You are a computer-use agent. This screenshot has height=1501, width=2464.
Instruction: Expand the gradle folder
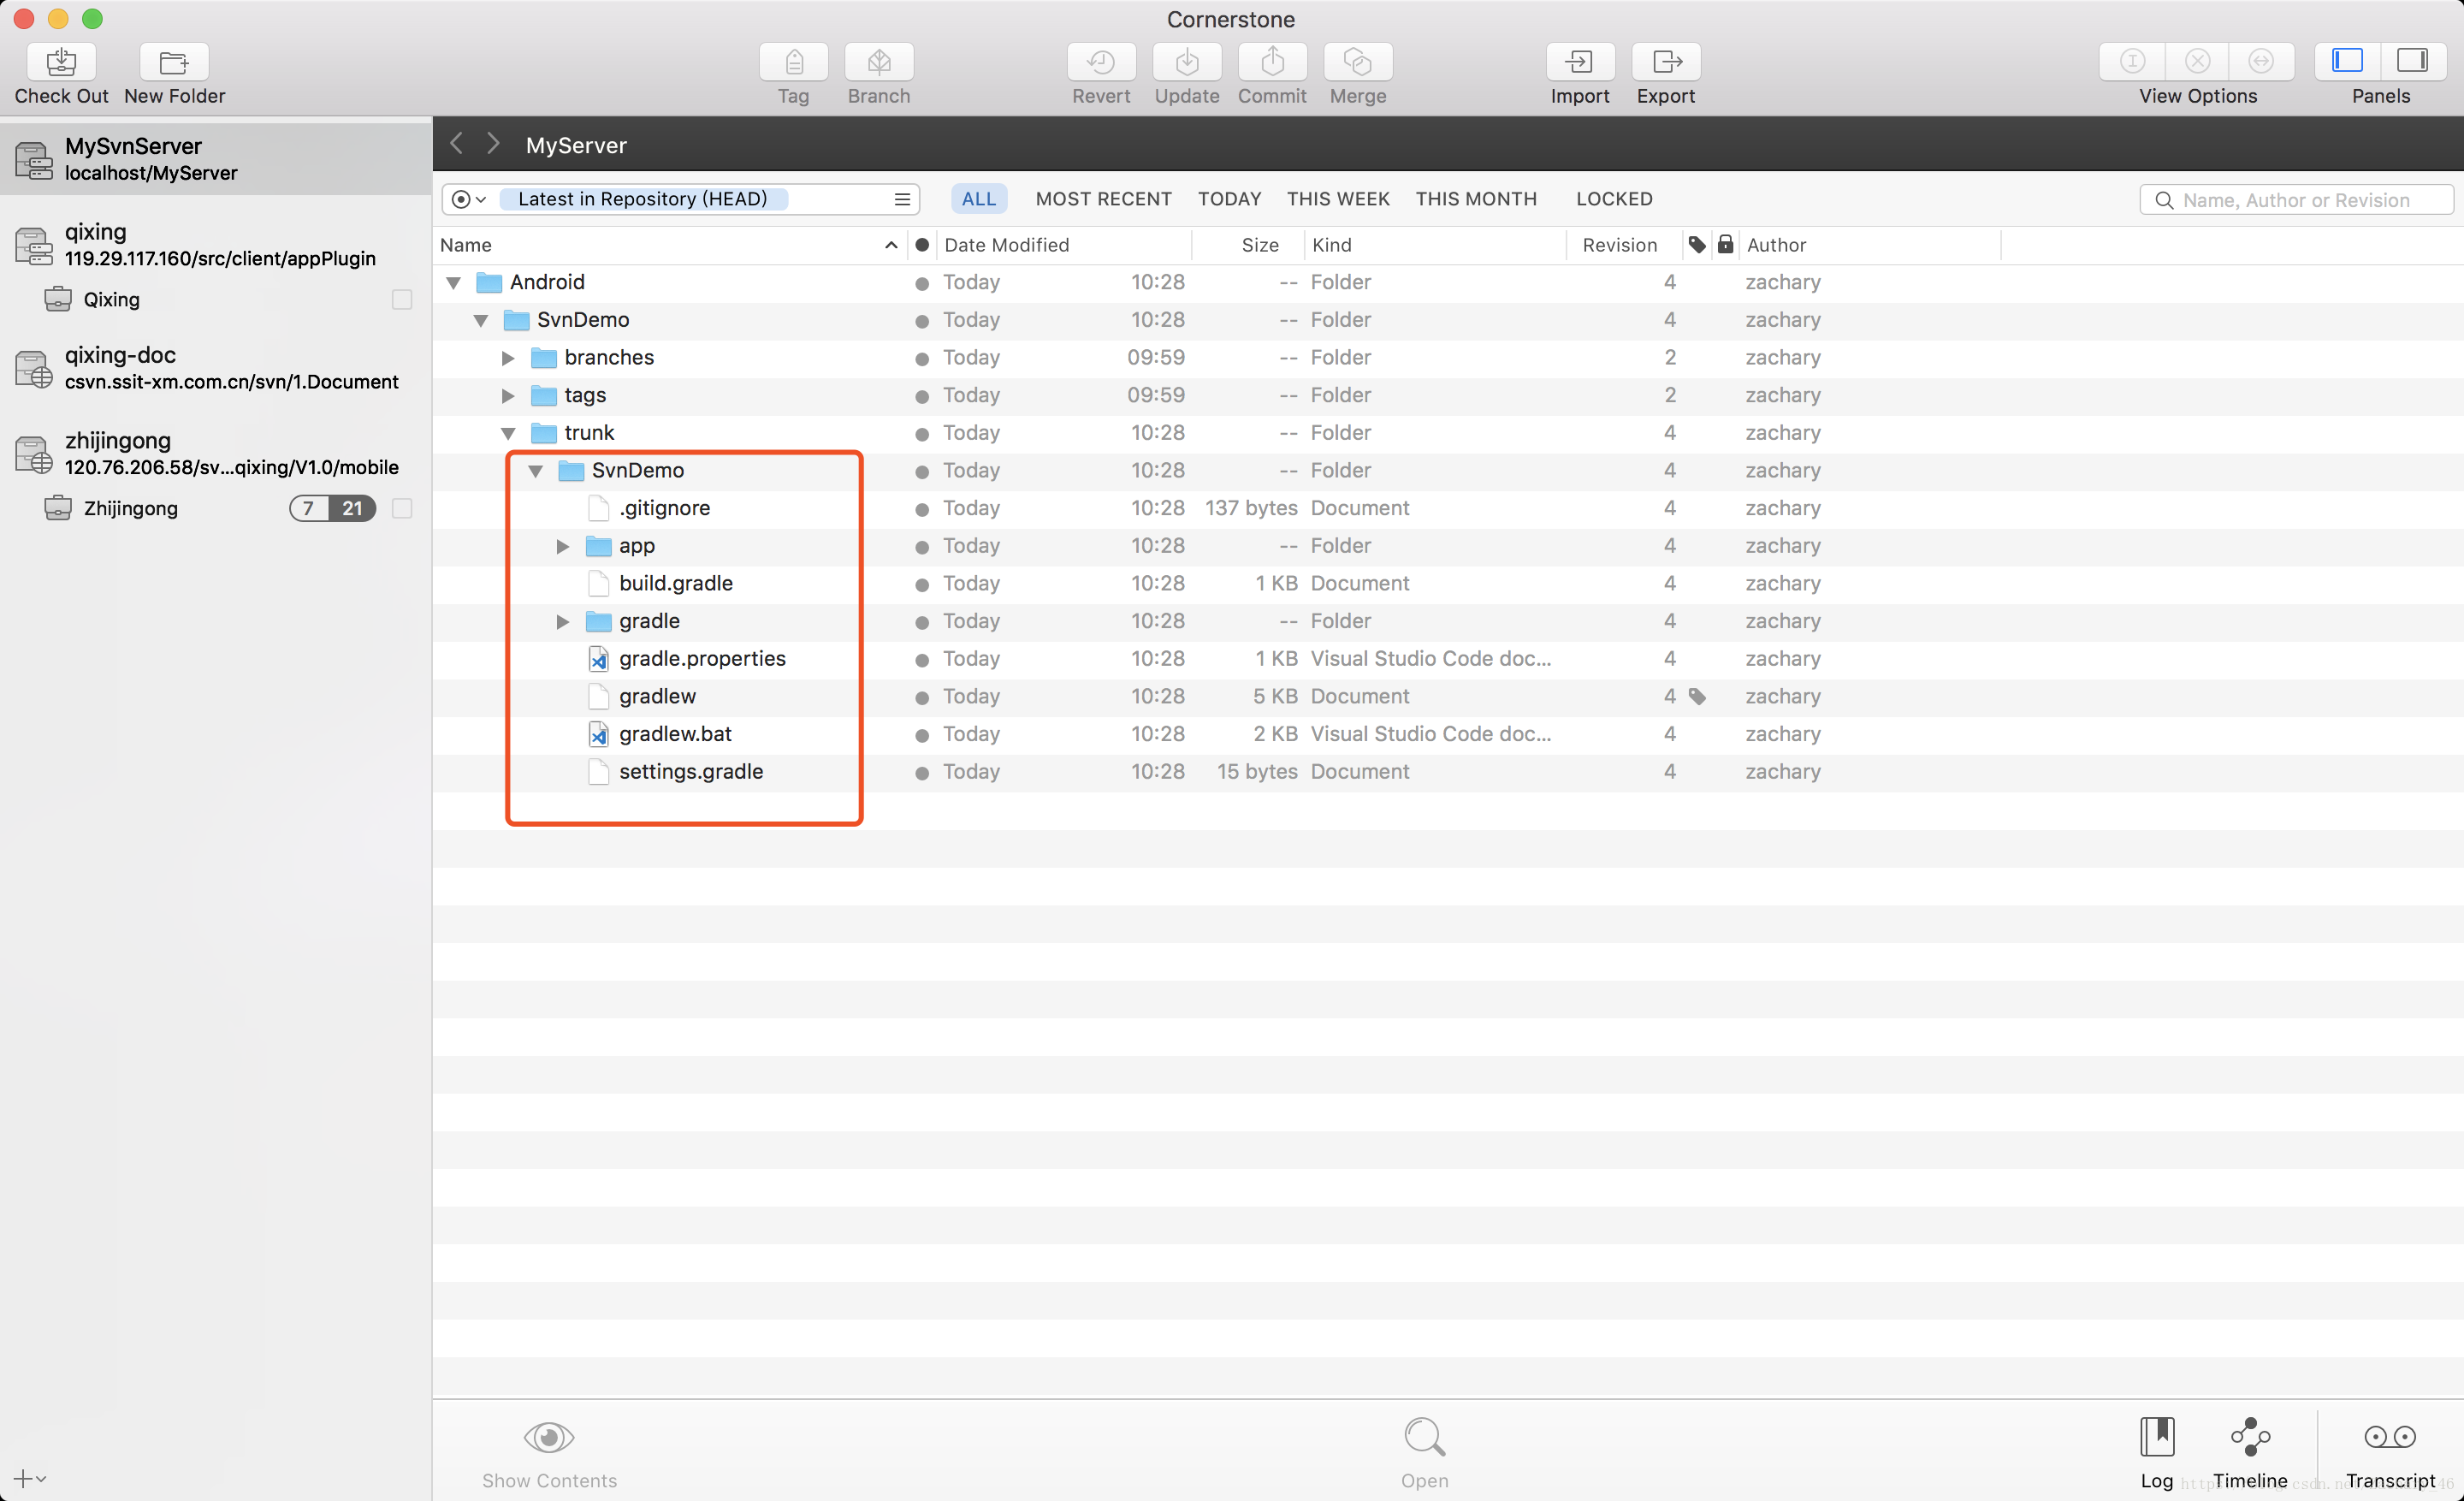[x=563, y=622]
